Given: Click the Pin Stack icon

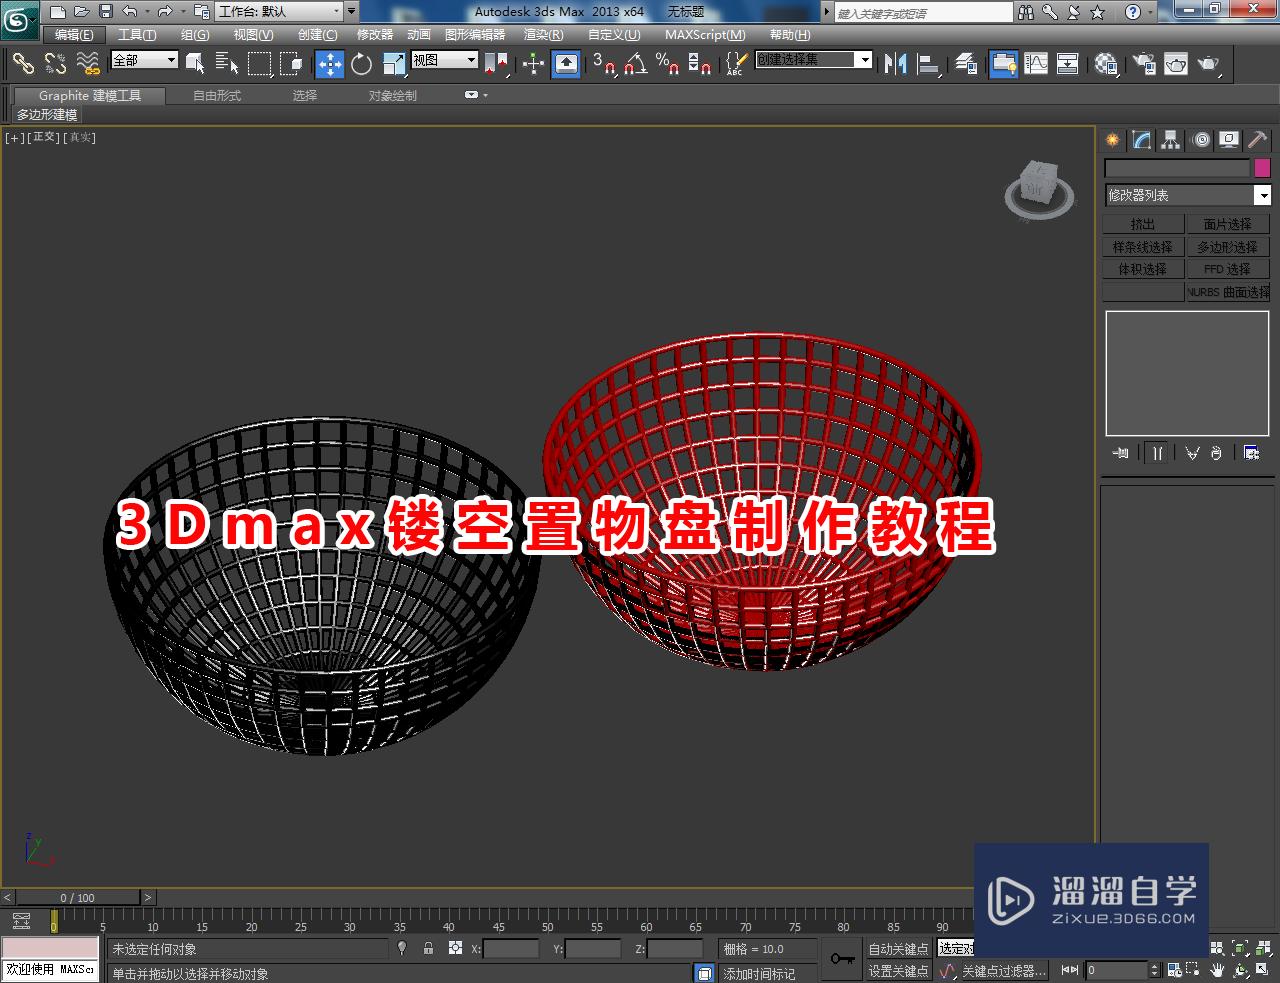Looking at the screenshot, I should coord(1120,453).
